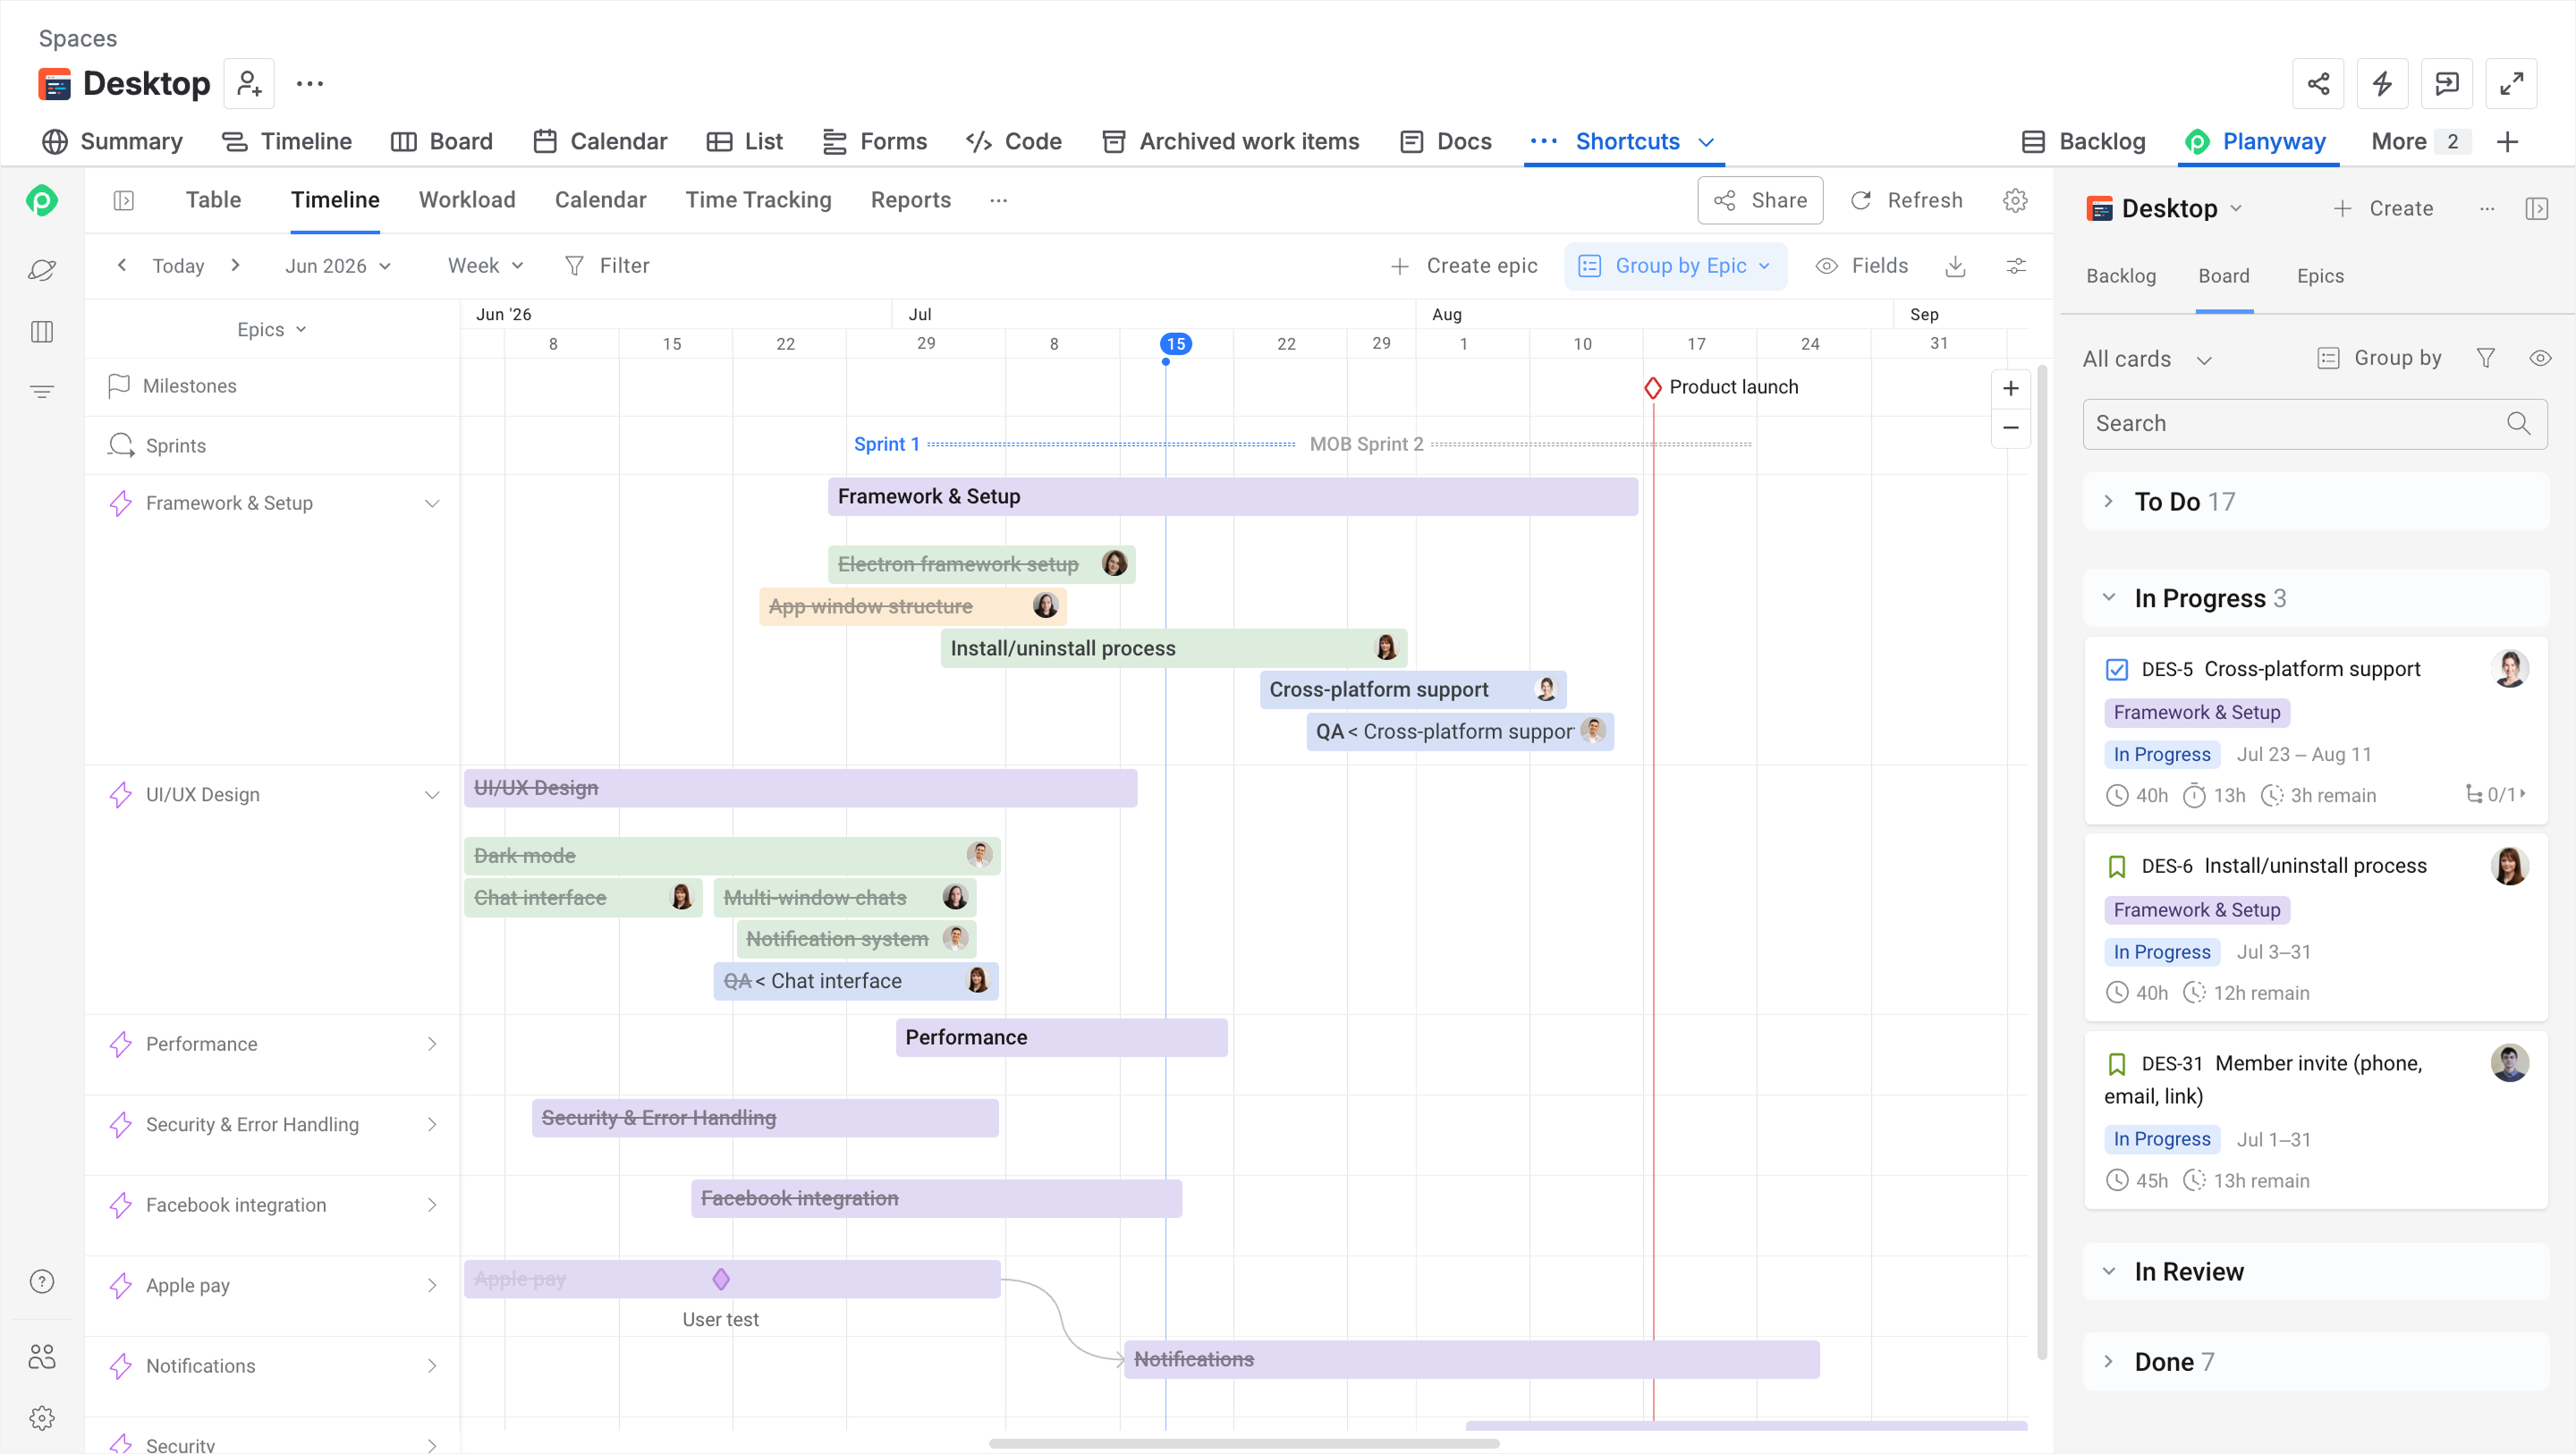
Task: Click the team members icon in left sidebar
Action: (x=42, y=1357)
